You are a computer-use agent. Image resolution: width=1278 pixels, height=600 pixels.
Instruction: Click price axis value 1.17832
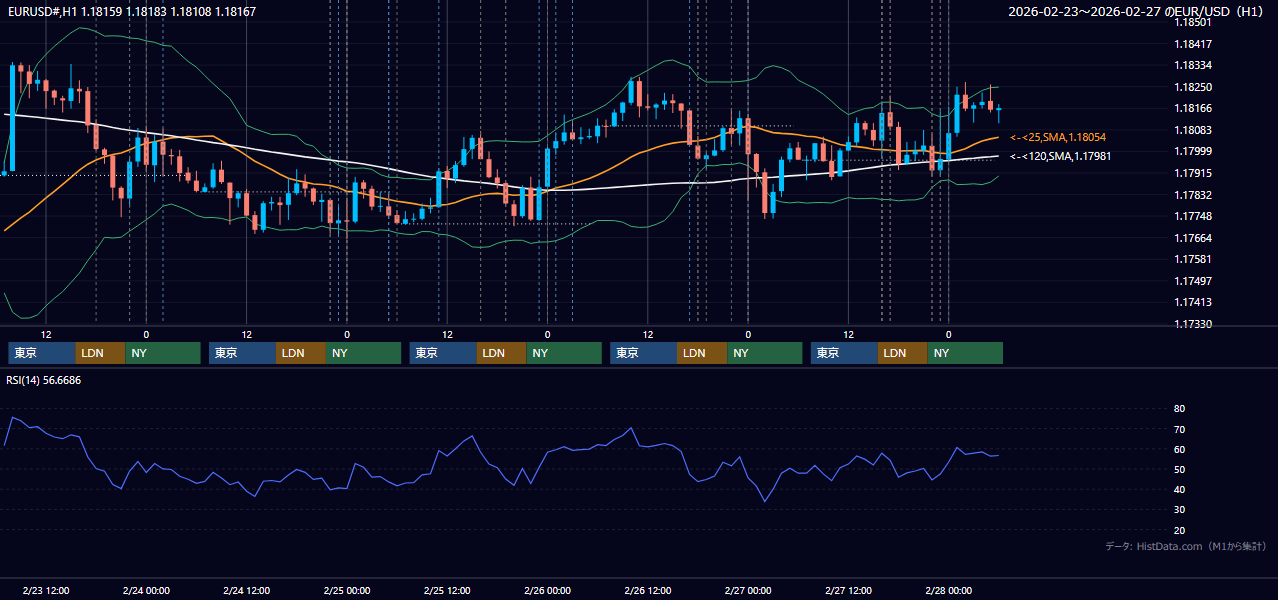pyautogui.click(x=1192, y=195)
